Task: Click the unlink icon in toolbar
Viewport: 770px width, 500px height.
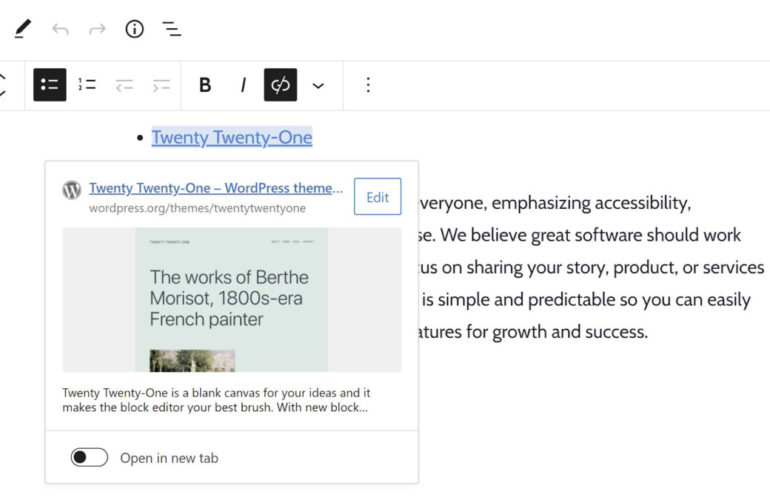Action: pos(280,85)
